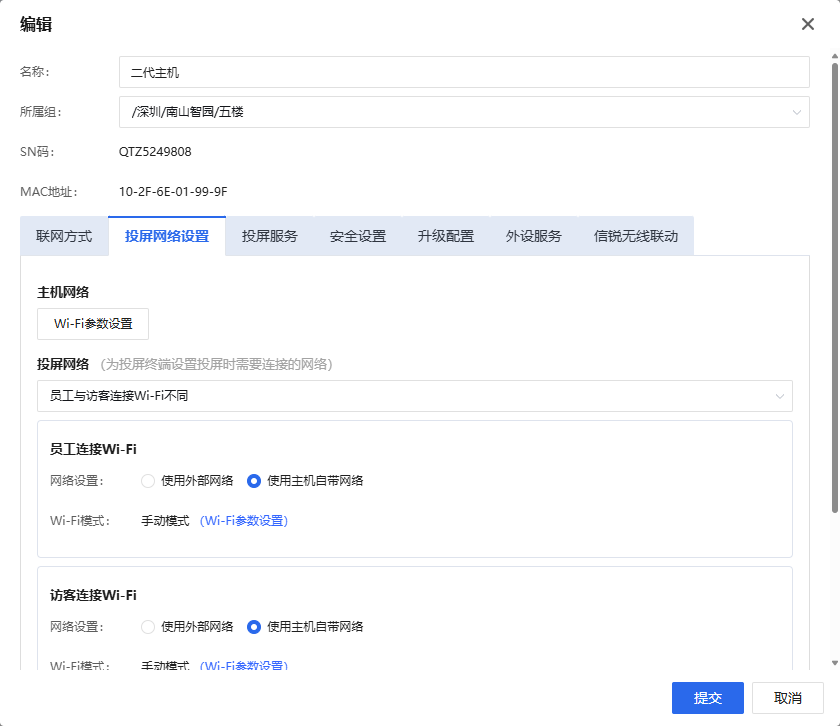840x726 pixels.
Task: Open the 员工 (Wi-Fi参数设置) link
Action: coord(244,521)
